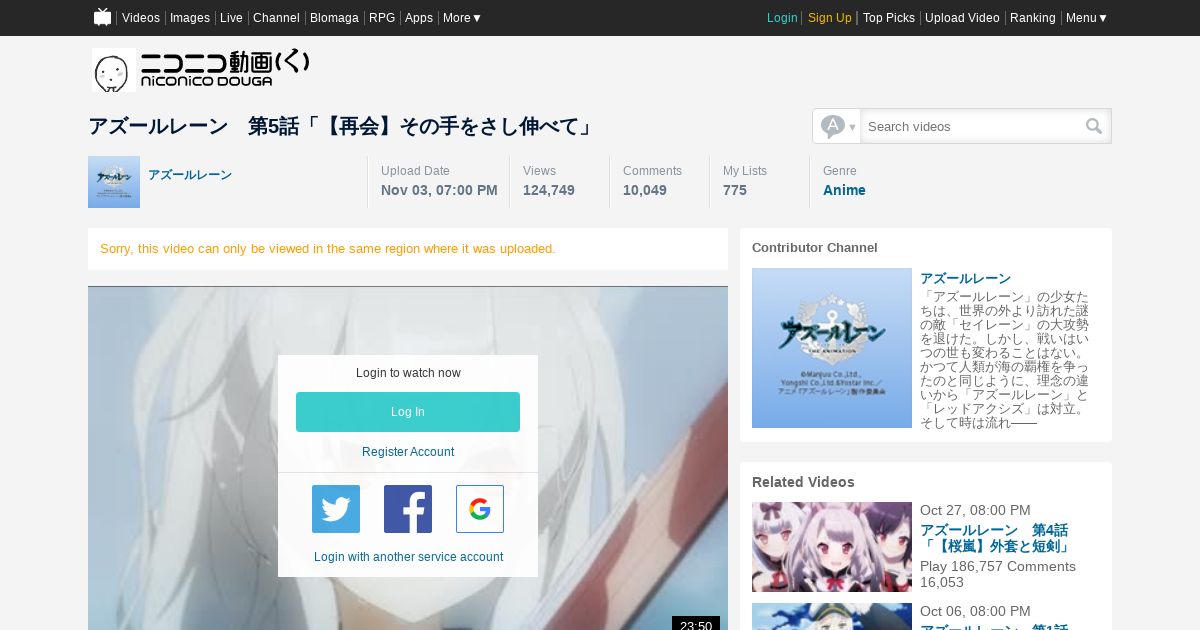
Task: Log in with Facebook icon
Action: [408, 509]
